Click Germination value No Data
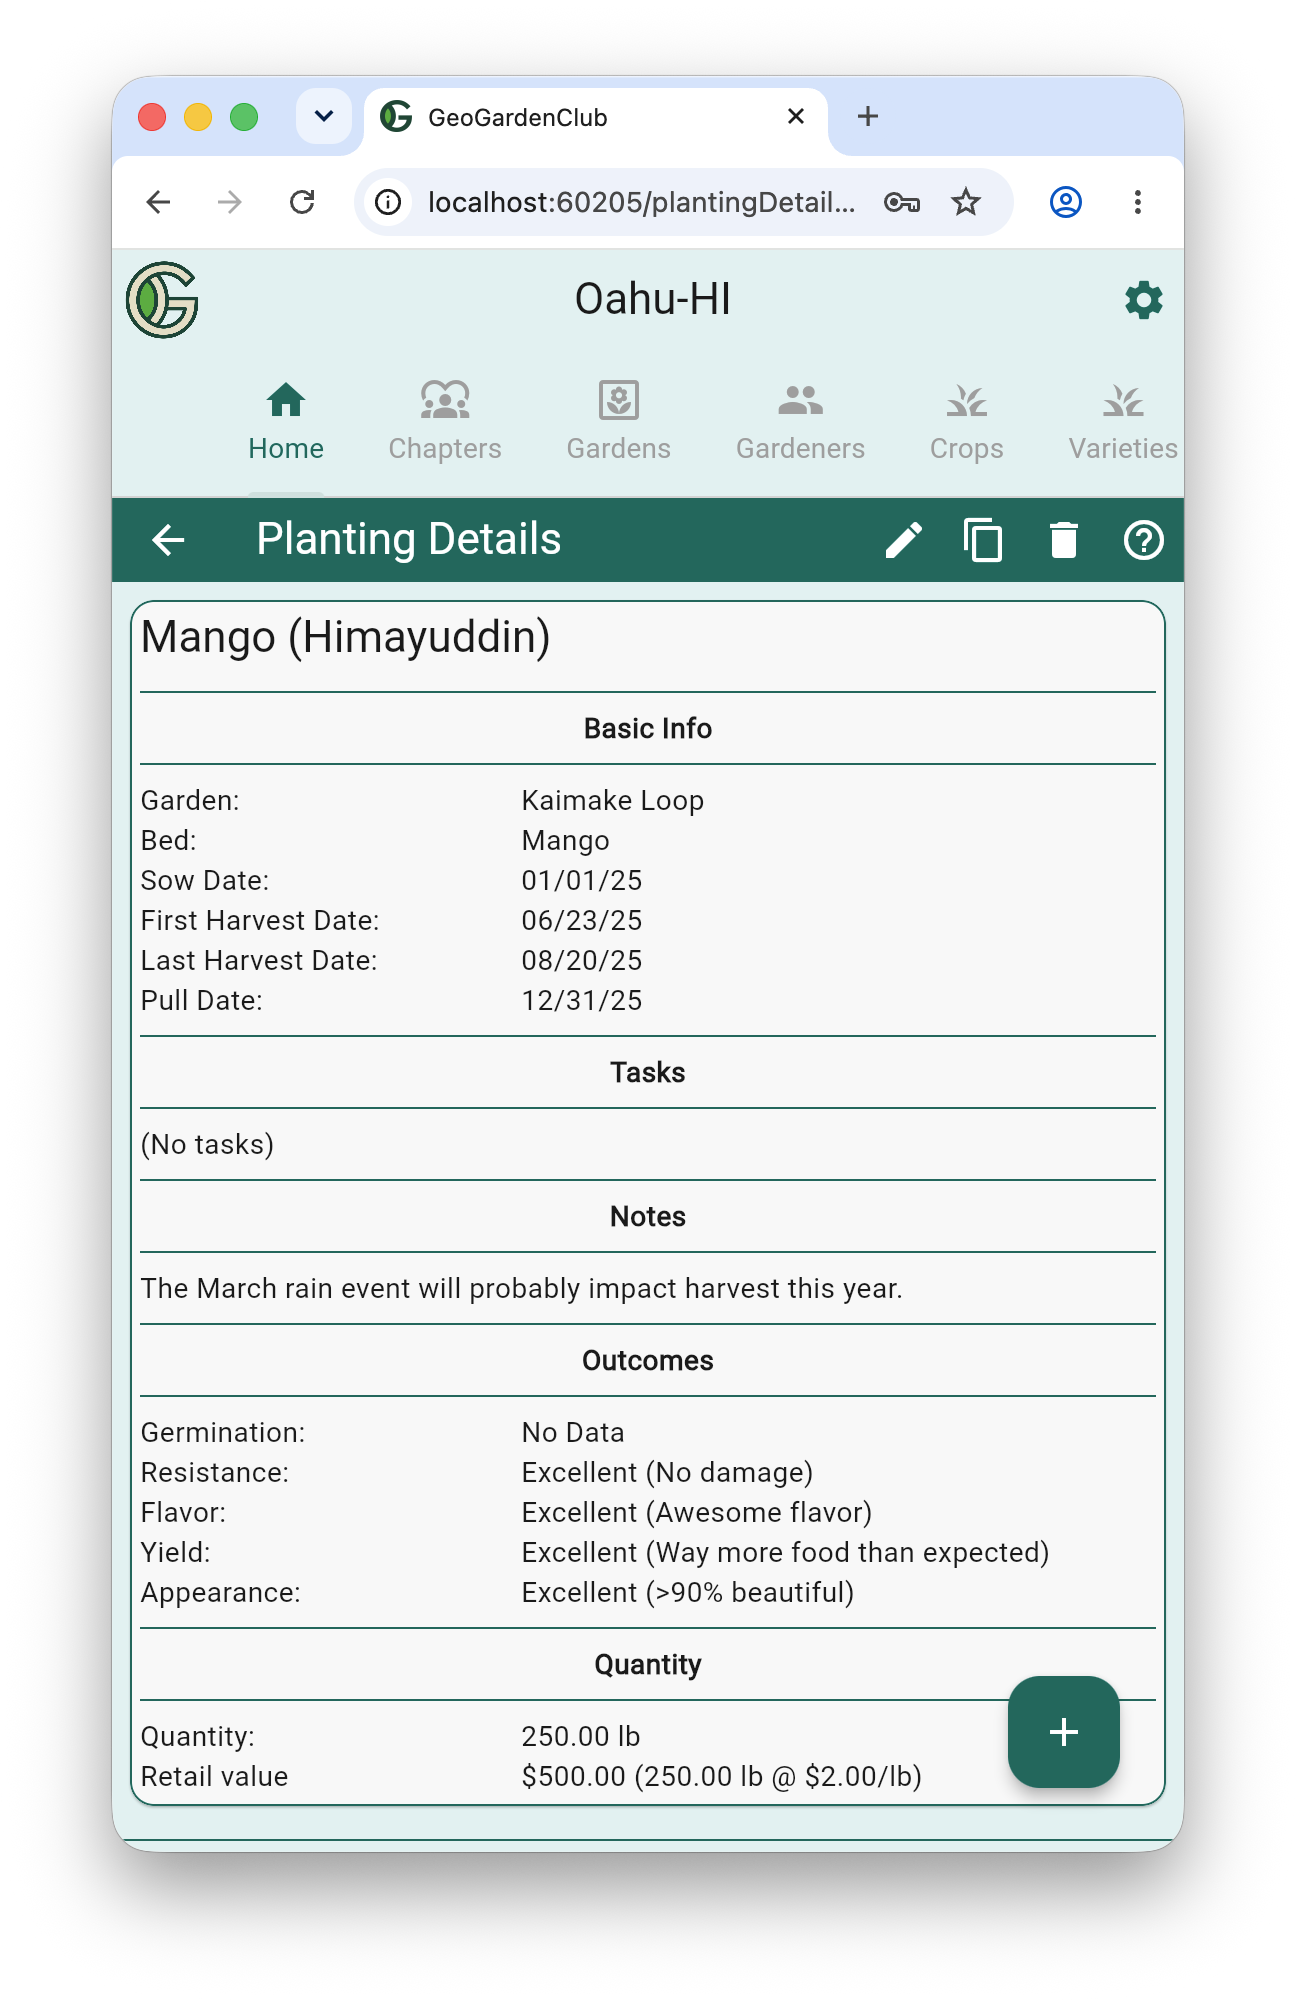Image resolution: width=1296 pixels, height=2000 pixels. 573,1433
